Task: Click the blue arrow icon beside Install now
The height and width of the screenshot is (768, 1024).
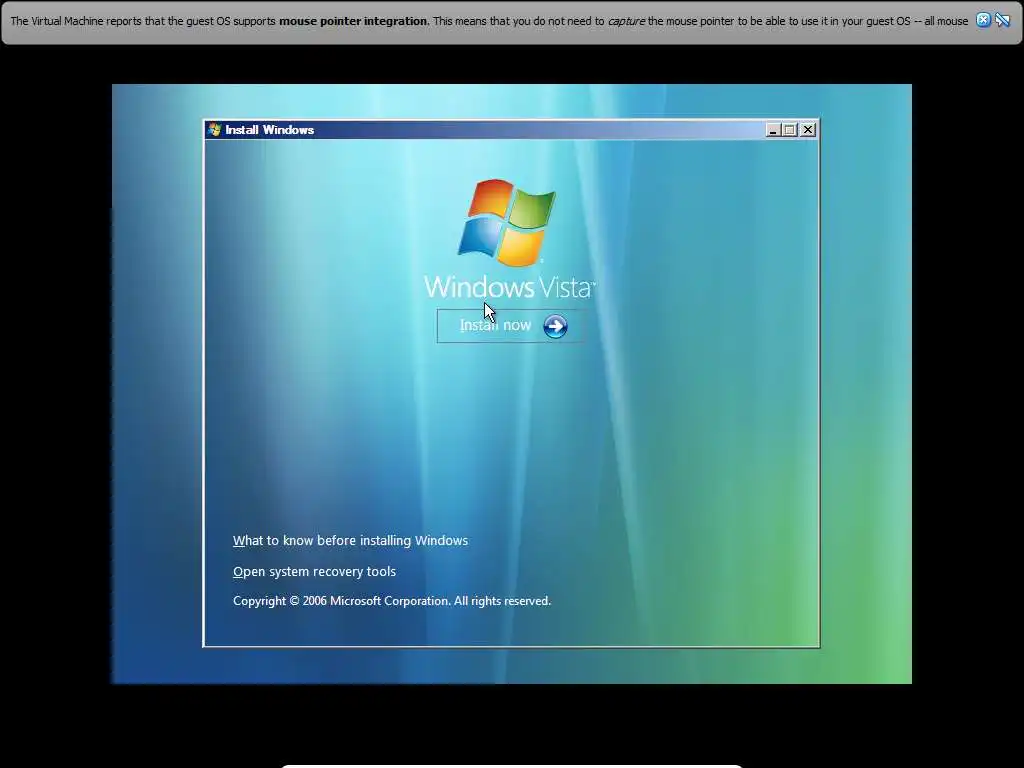Action: point(555,326)
